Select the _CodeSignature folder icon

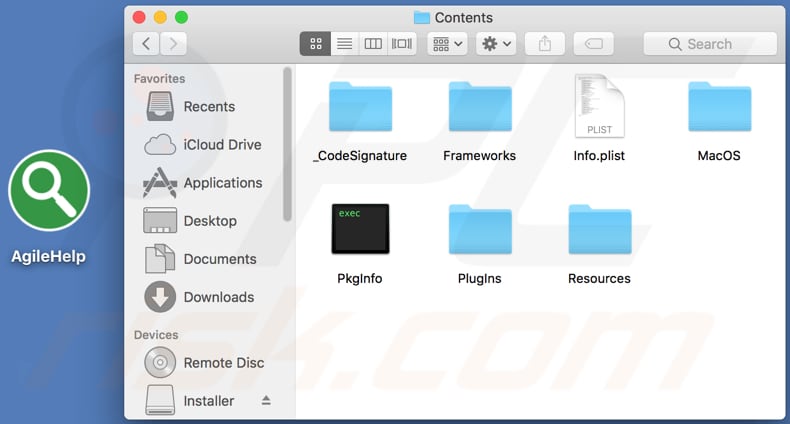(360, 107)
